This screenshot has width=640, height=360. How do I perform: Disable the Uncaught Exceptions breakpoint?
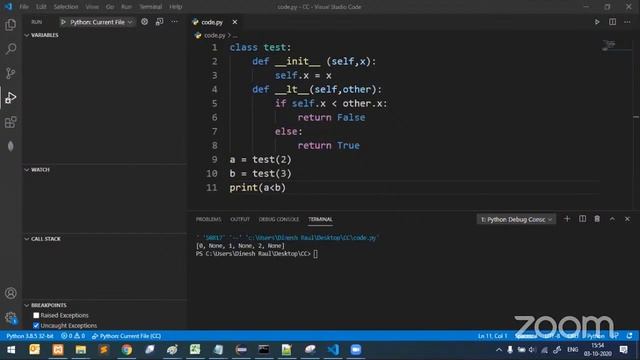36,326
